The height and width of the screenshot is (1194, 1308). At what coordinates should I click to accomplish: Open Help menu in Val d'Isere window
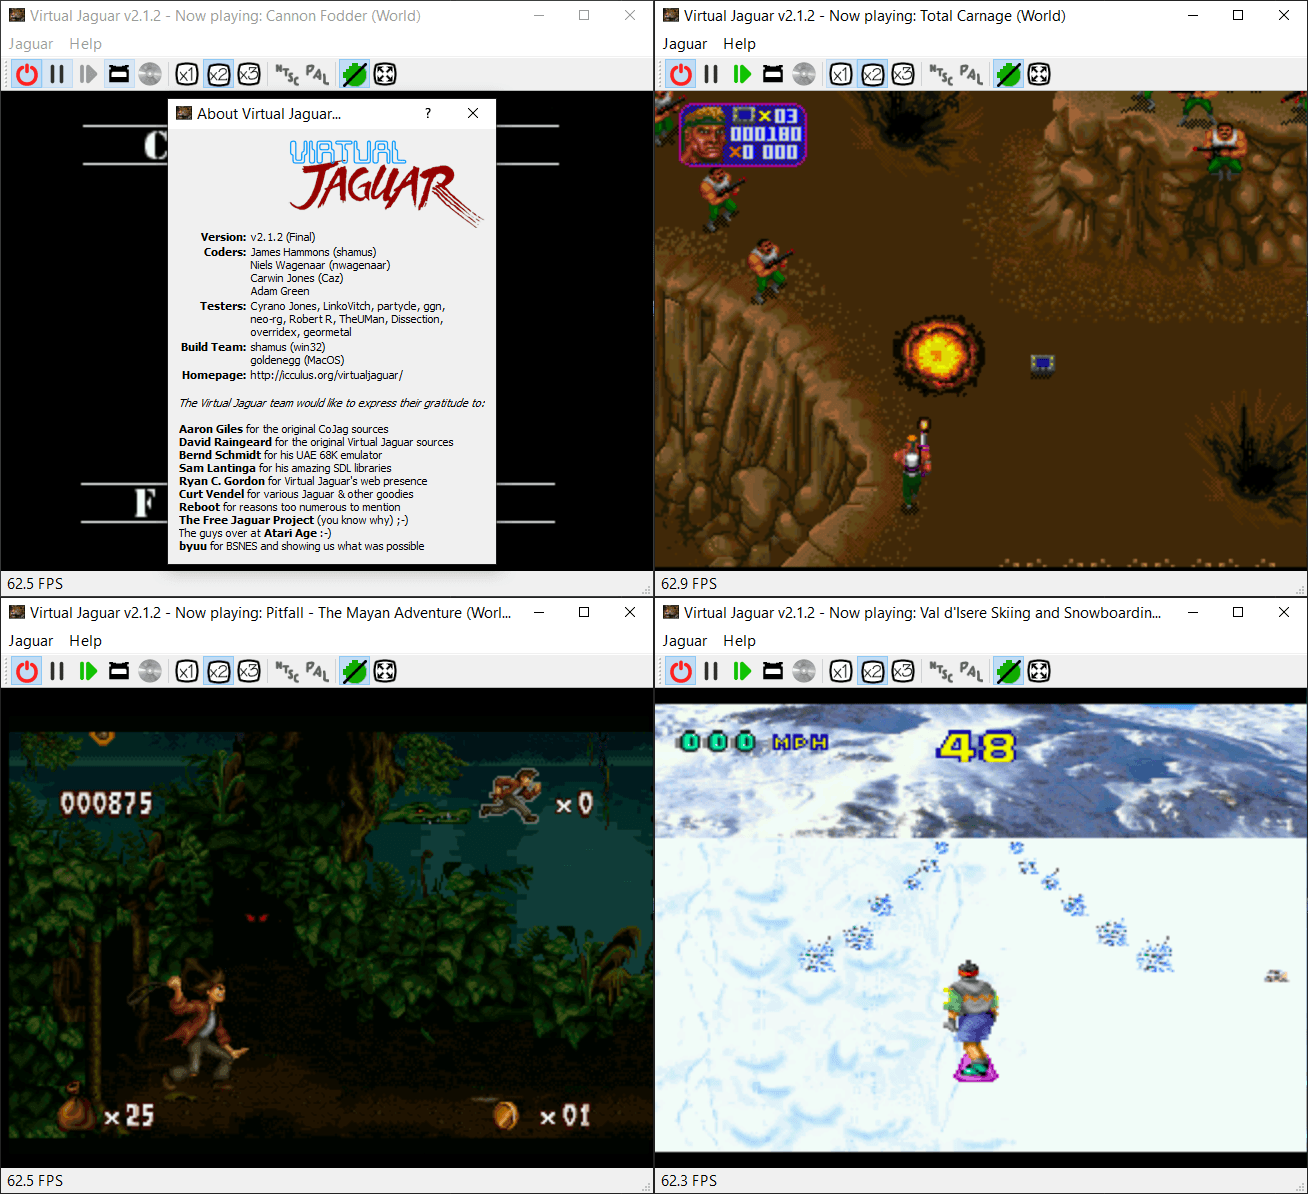739,641
